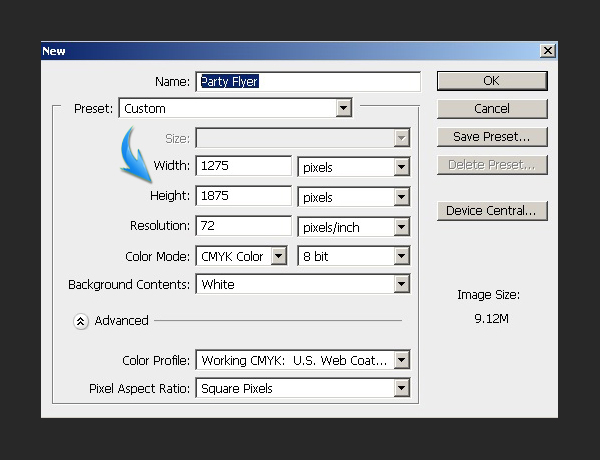Click the New dialog title bar

pyautogui.click(x=280, y=50)
